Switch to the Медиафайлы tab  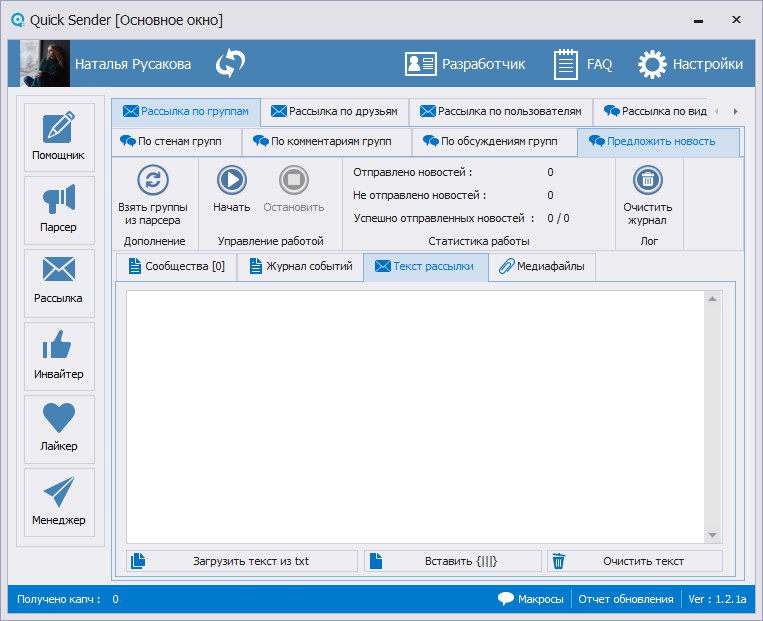pos(542,267)
